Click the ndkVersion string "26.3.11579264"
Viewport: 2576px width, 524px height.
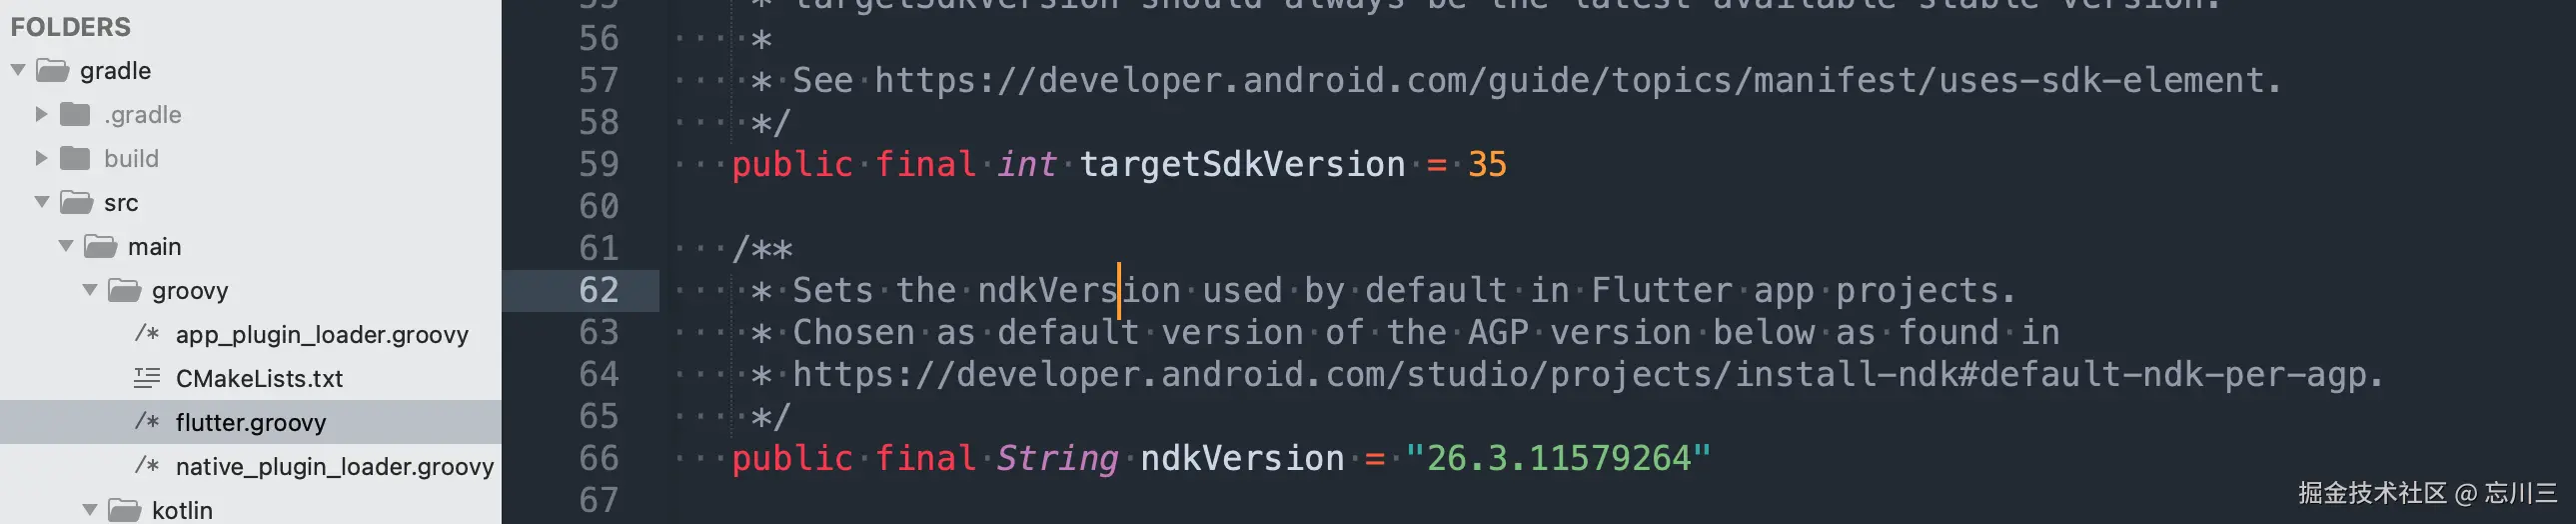pyautogui.click(x=1558, y=458)
